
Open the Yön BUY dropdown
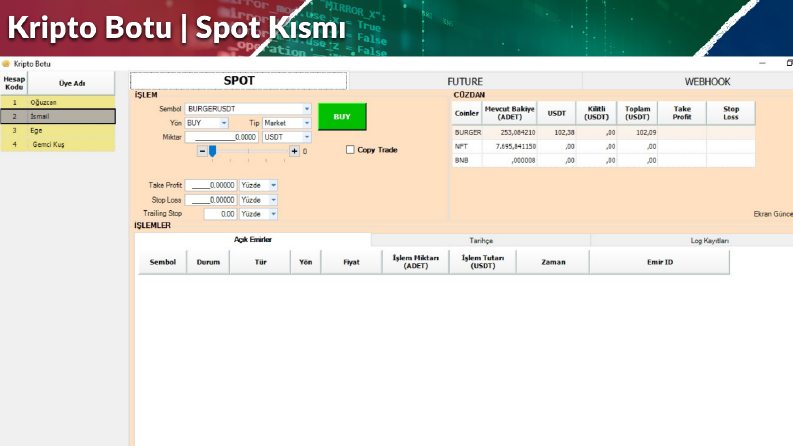pos(224,123)
